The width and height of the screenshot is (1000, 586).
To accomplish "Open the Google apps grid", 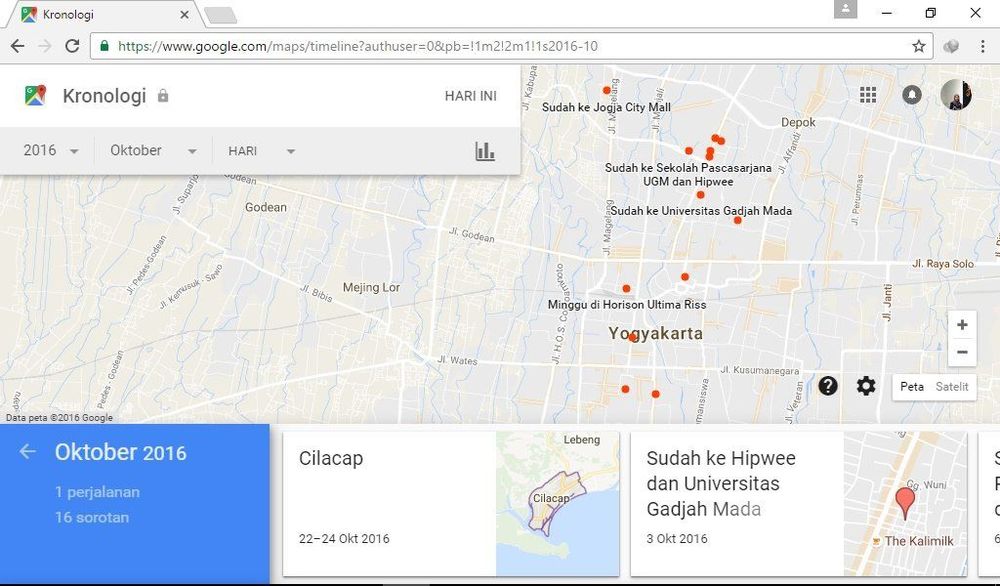I will pyautogui.click(x=867, y=95).
